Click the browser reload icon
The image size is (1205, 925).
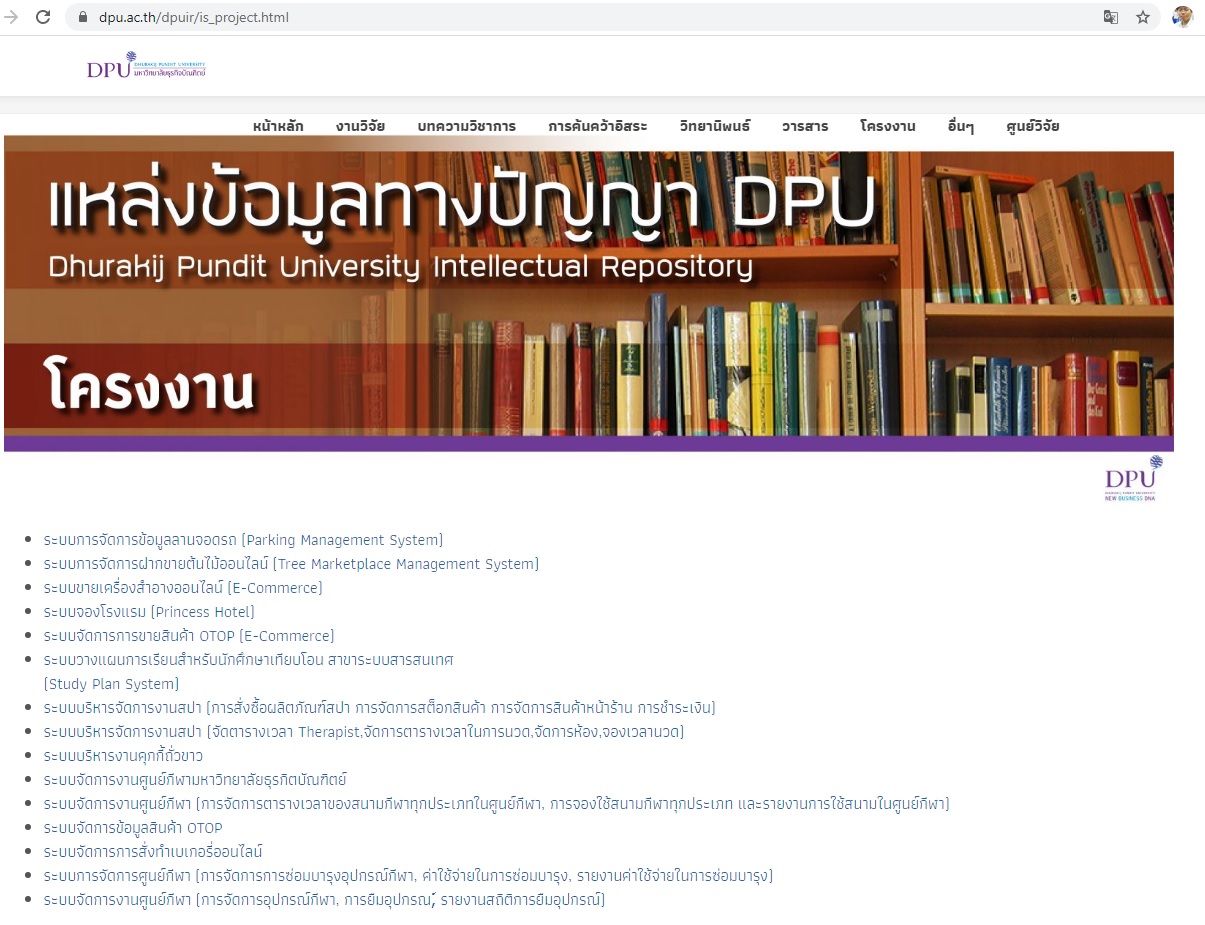coord(43,17)
